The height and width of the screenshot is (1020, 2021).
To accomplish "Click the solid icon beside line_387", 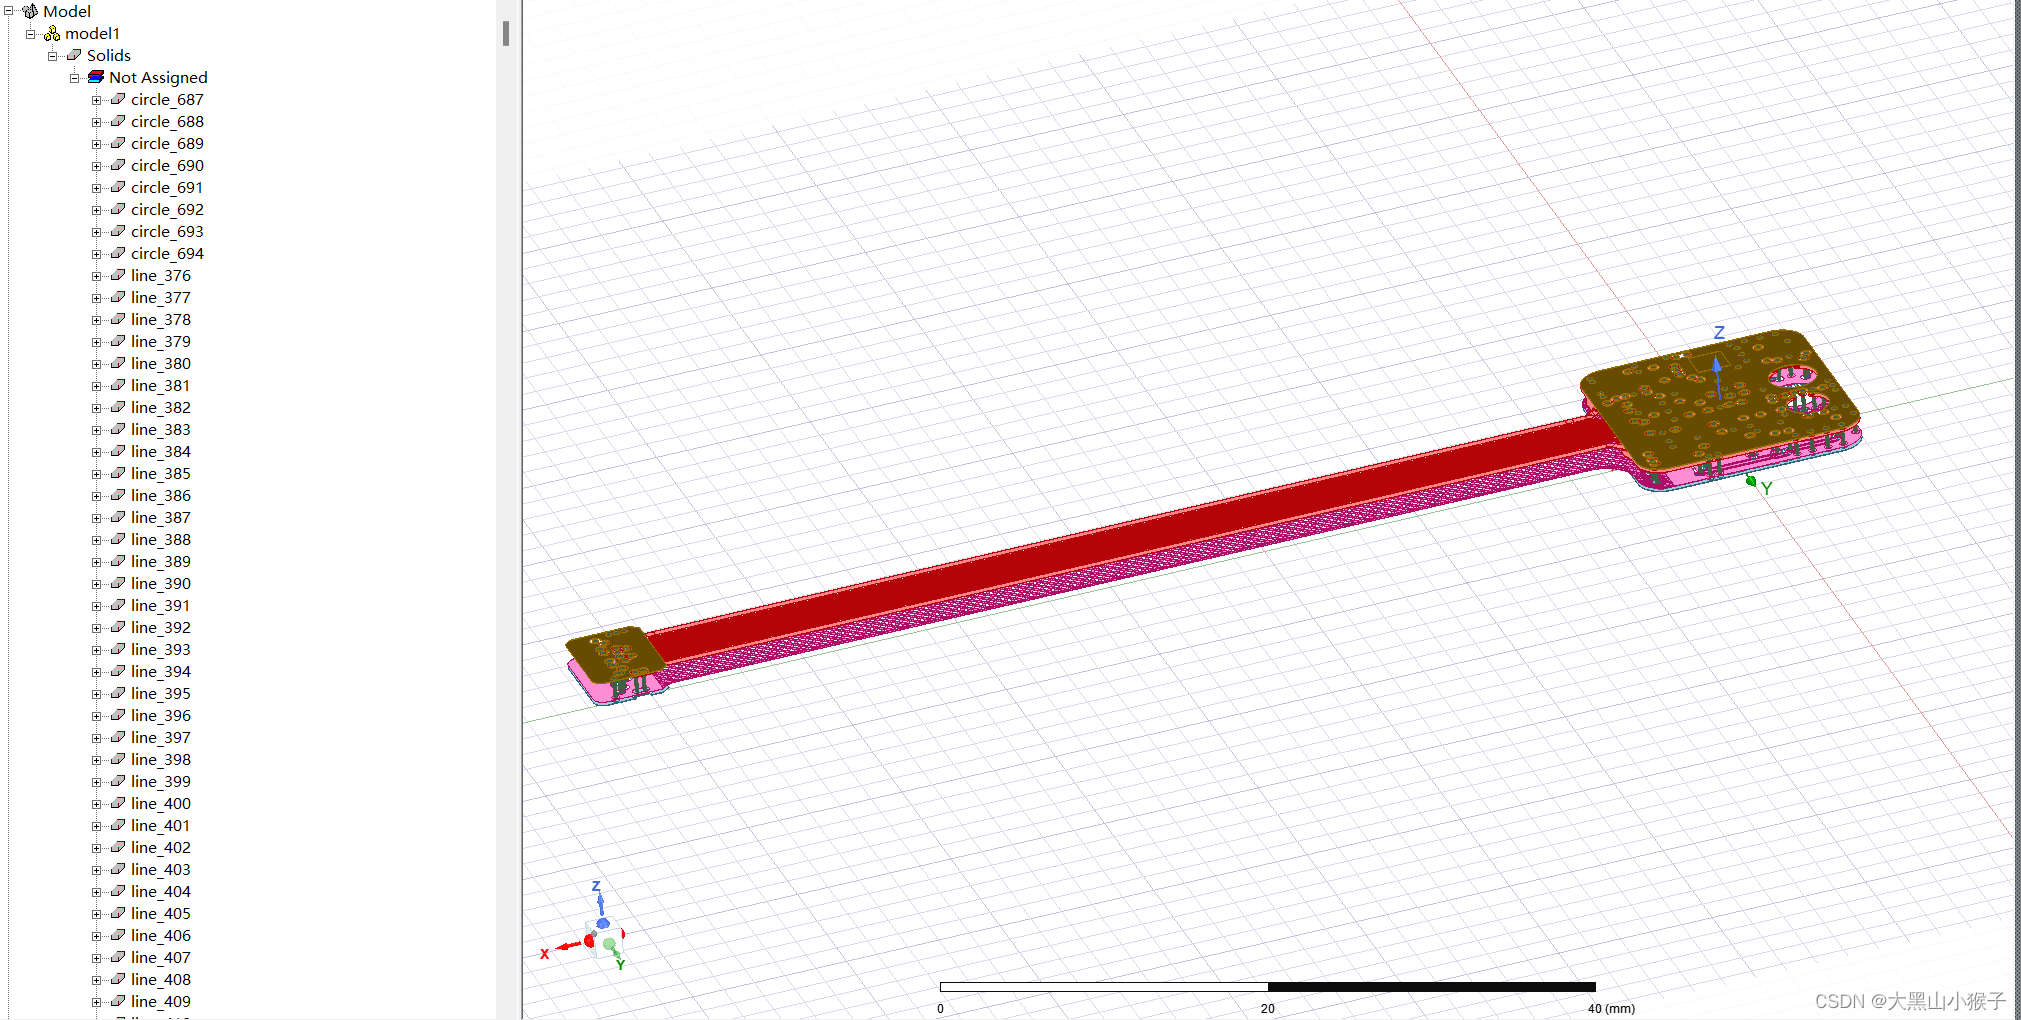I will [118, 517].
